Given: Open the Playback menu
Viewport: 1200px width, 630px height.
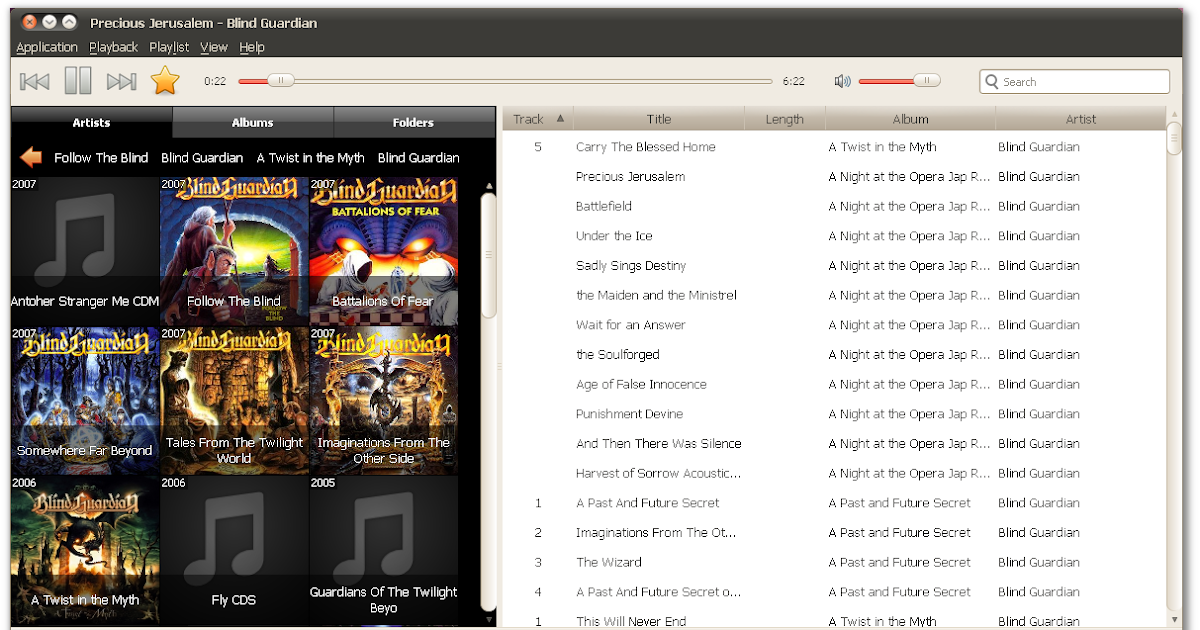Looking at the screenshot, I should pyautogui.click(x=113, y=47).
